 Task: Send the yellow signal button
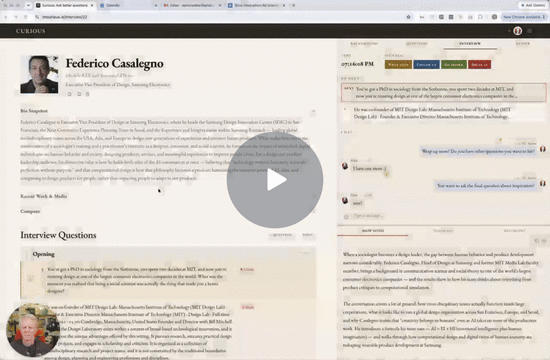coord(398,65)
